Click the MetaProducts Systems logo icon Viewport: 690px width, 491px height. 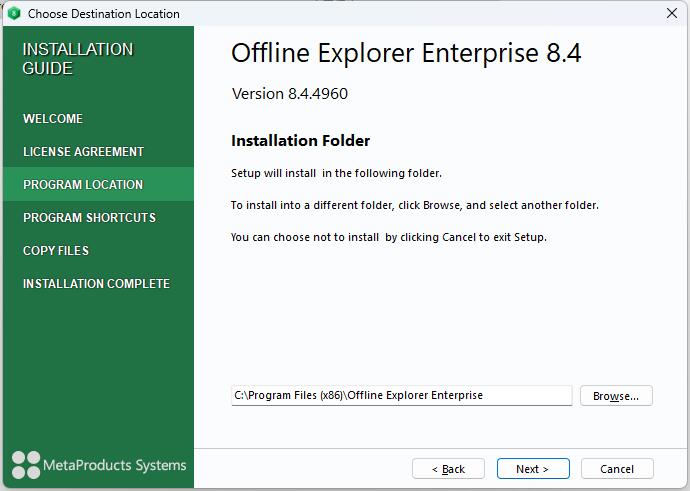pyautogui.click(x=26, y=465)
